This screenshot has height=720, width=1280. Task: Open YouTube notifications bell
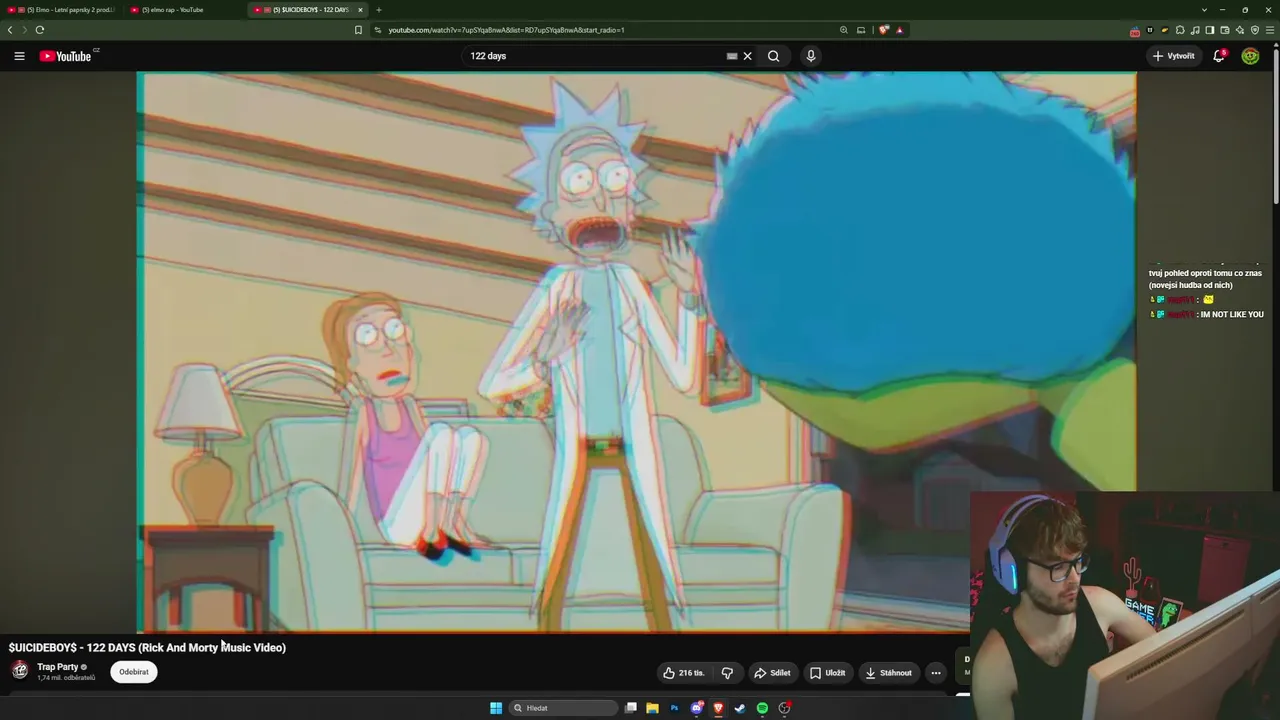[x=1219, y=56]
